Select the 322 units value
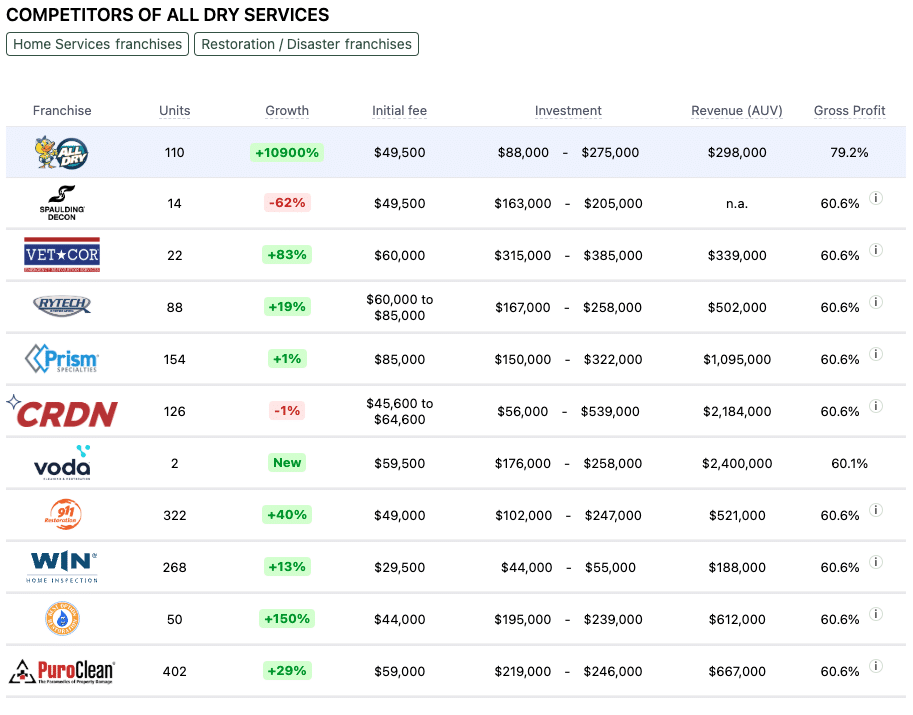This screenshot has height=715, width=913. 175,515
